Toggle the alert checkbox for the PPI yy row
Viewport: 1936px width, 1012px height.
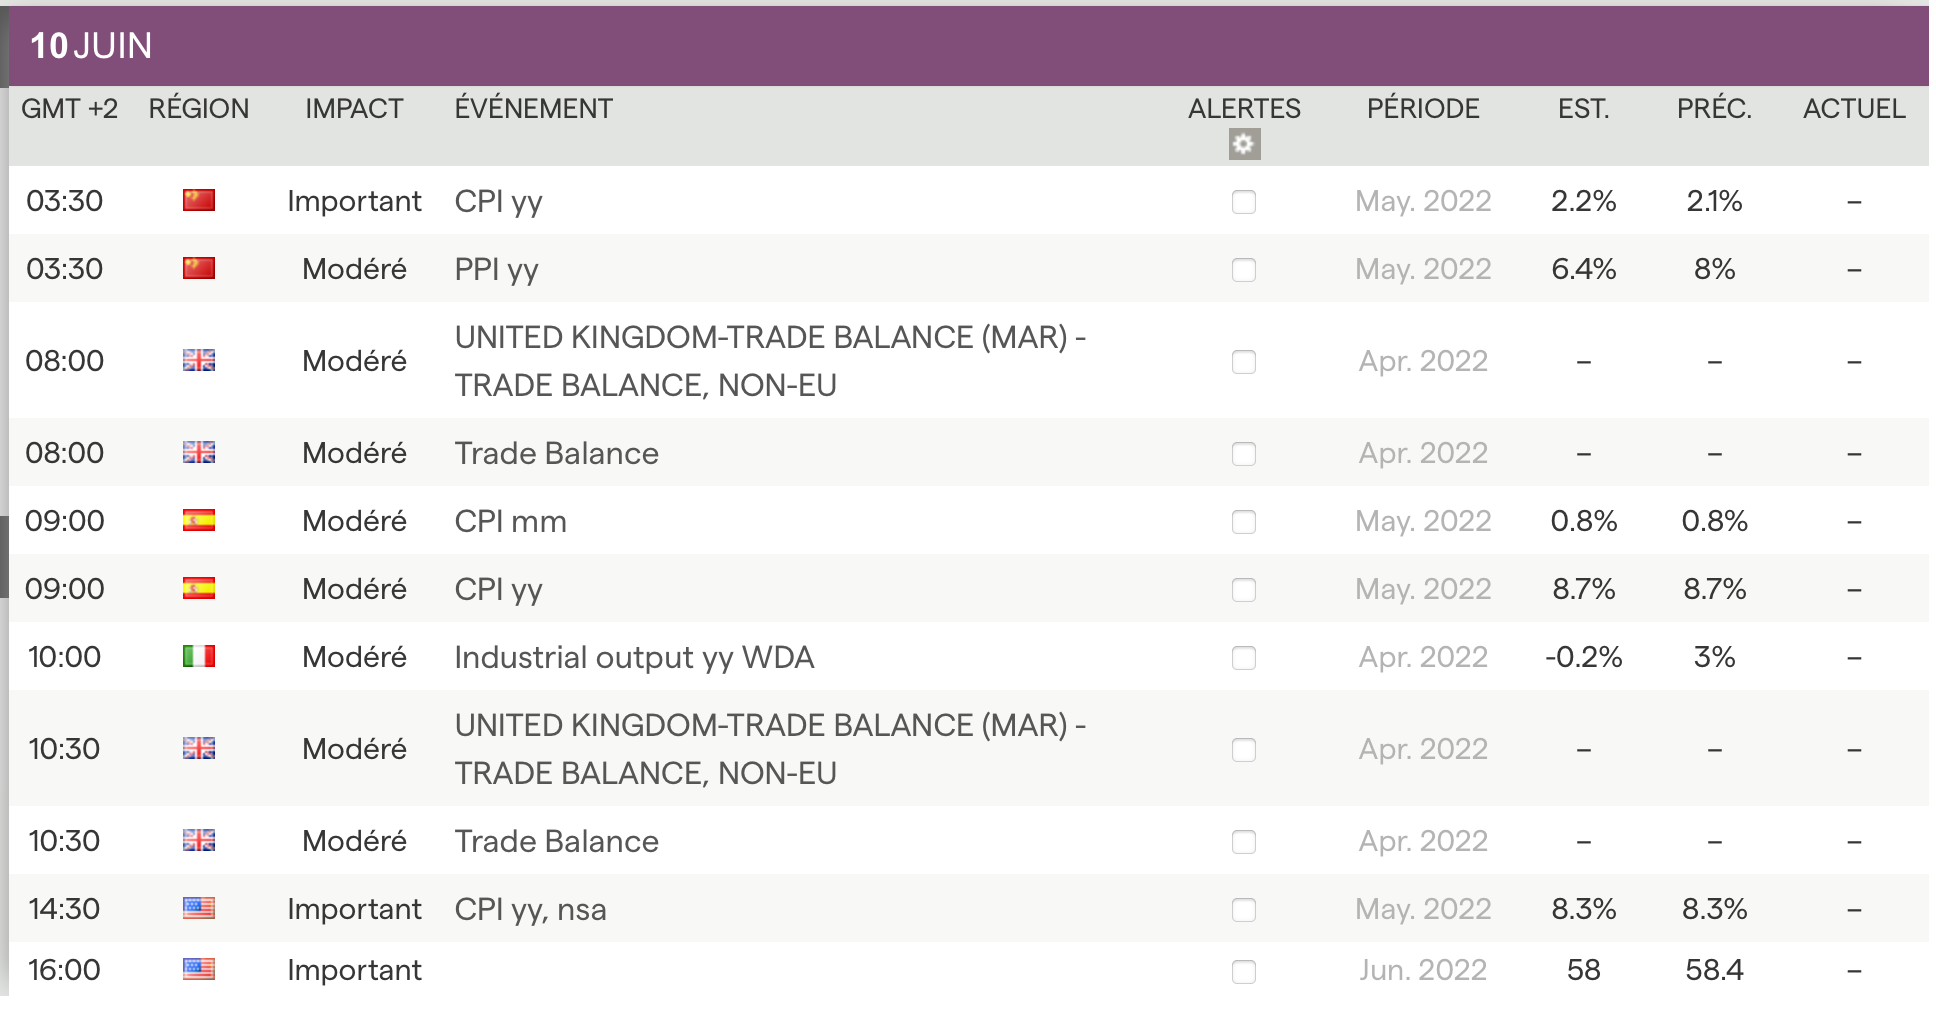tap(1244, 270)
